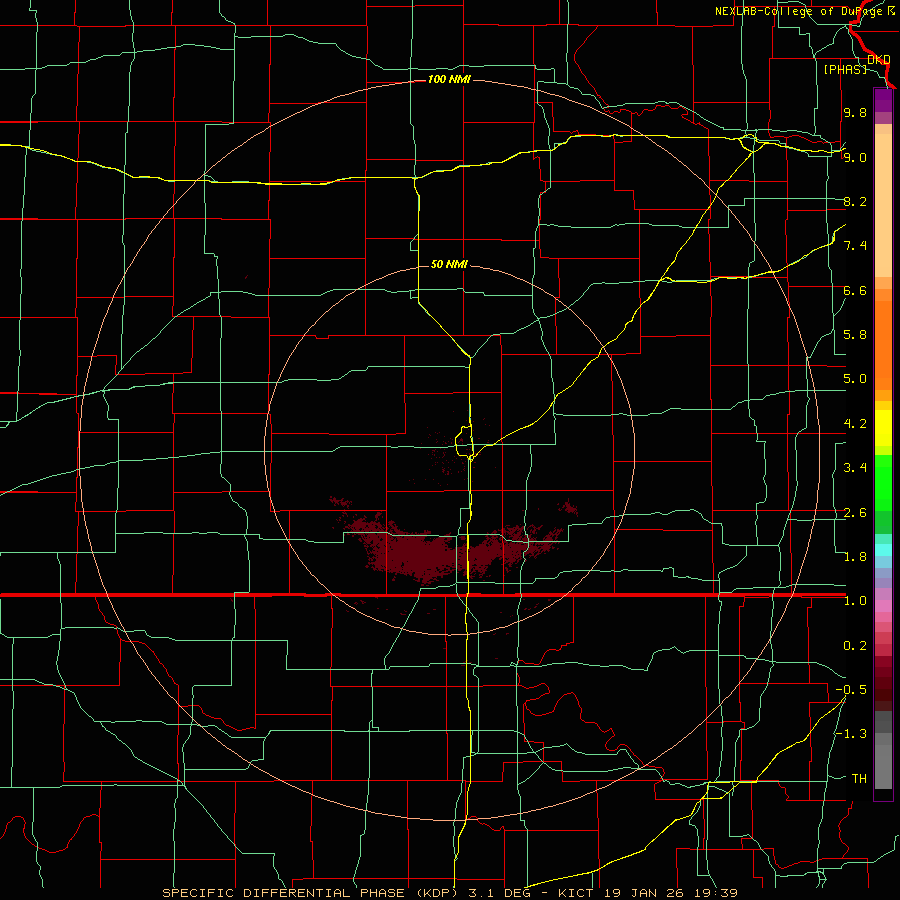Click the [PHAS] legend unit label
This screenshot has height=900, width=900.
845,69
